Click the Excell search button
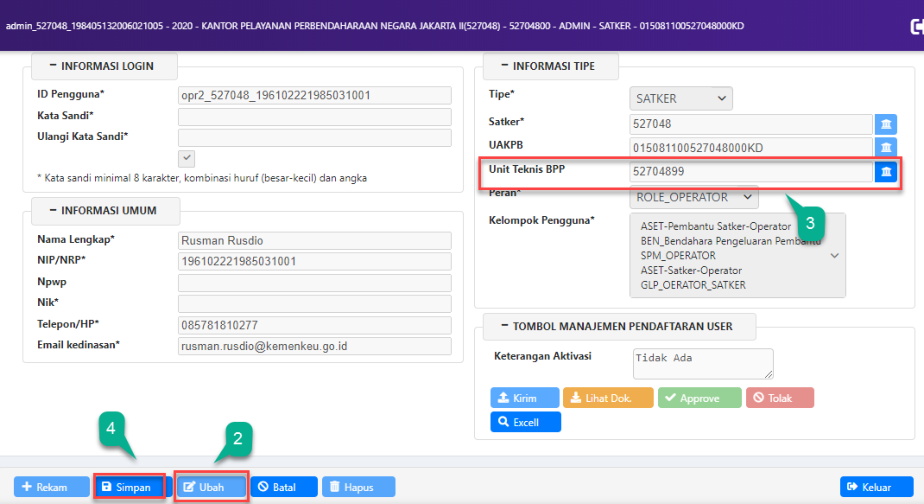Screen dimensions: 924x504 coord(525,422)
